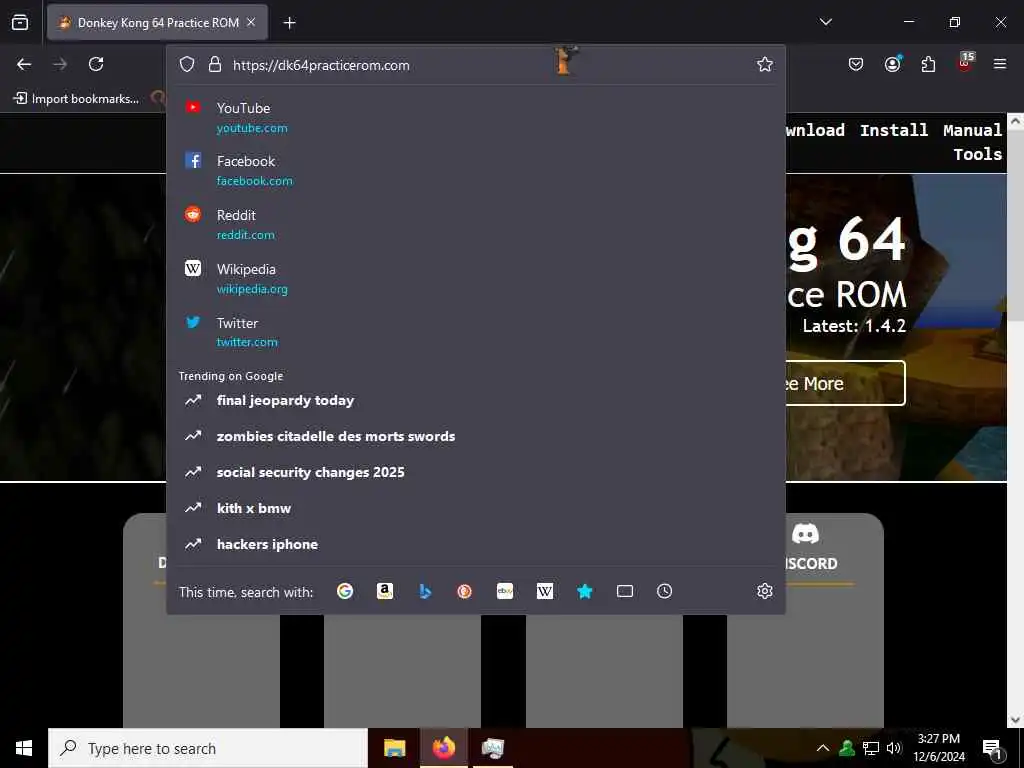
Task: Open the notification center icon
Action: 993,748
